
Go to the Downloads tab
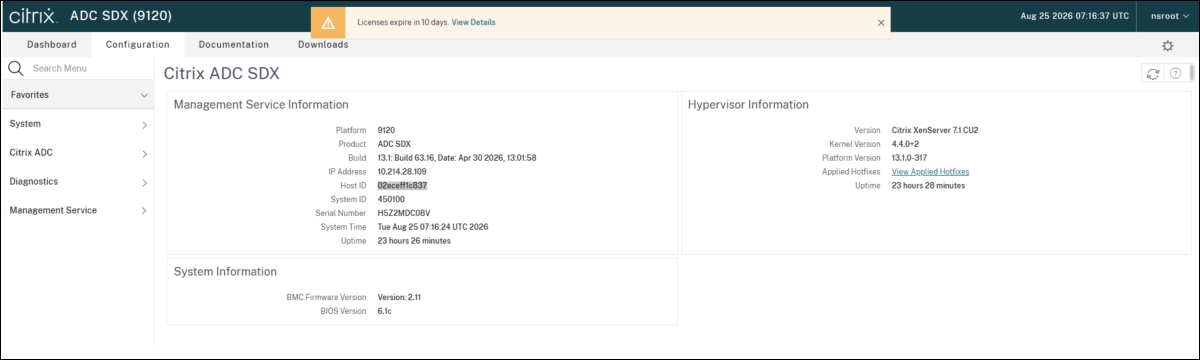tap(323, 44)
